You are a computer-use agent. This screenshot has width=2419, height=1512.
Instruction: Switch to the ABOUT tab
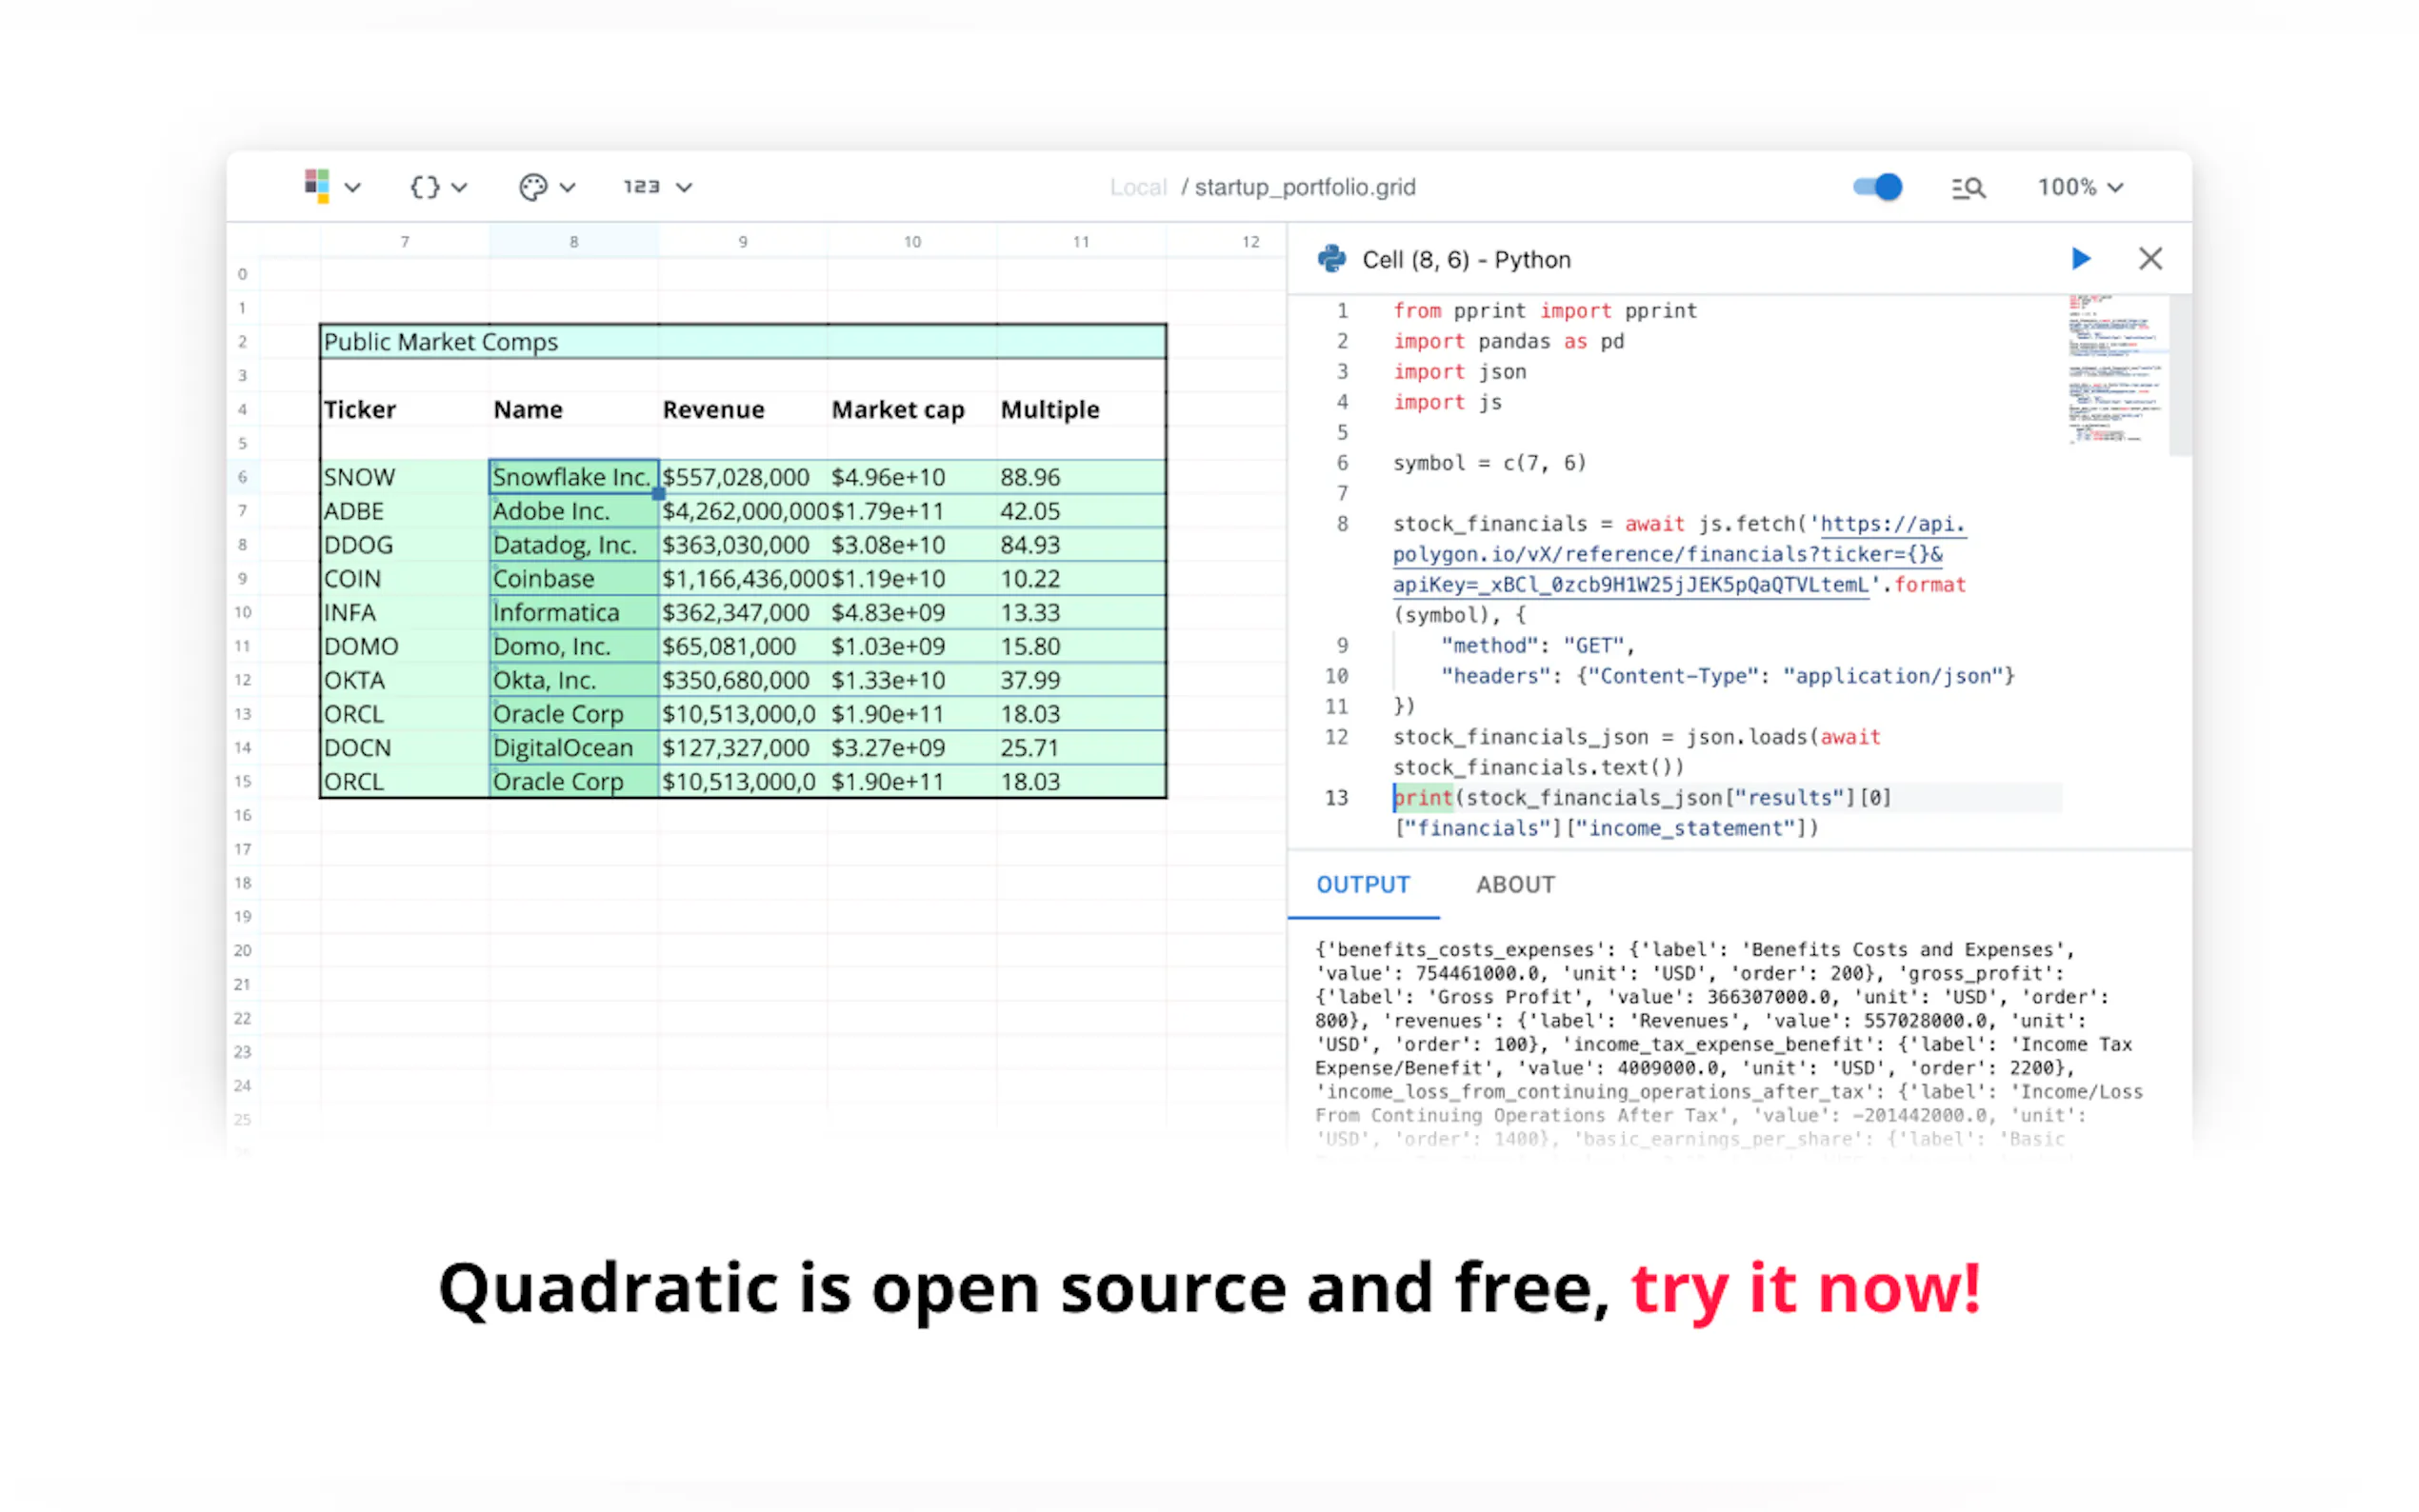click(1514, 884)
